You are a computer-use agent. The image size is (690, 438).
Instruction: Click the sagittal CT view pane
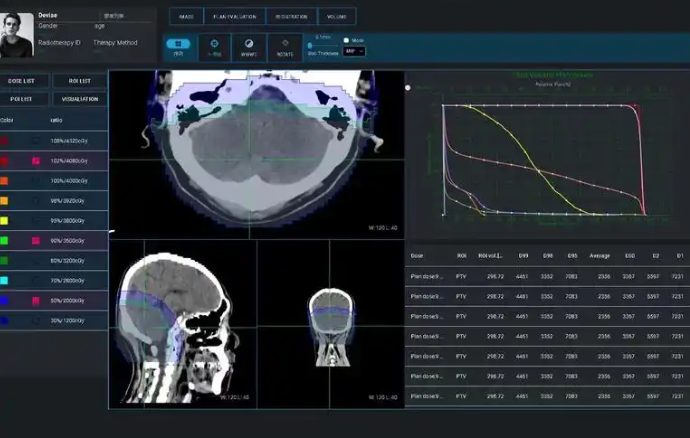(x=183, y=324)
